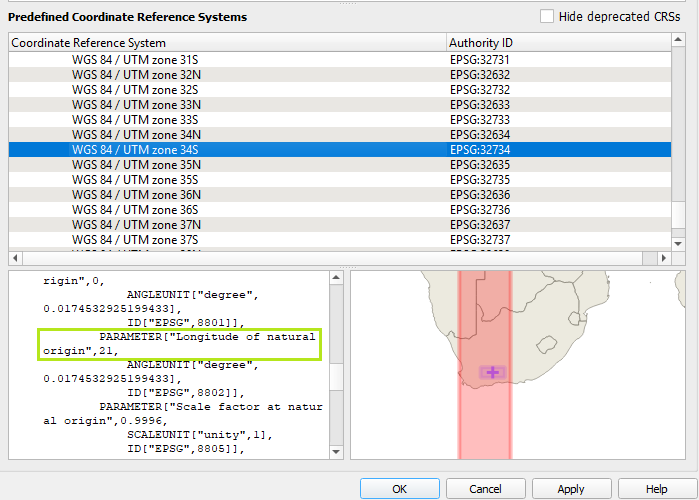699x500 pixels.
Task: Click the WKT text panel scroll down arrow
Action: click(336, 452)
